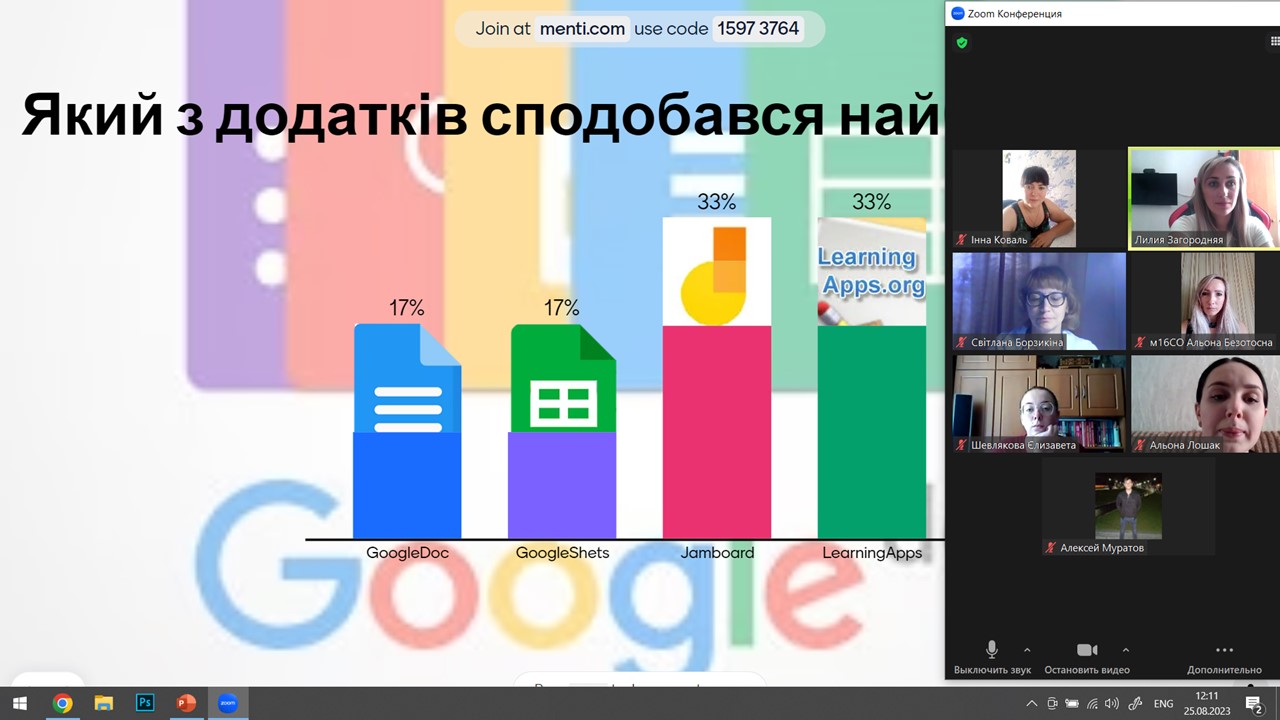Click the Jamboard logo atop its bar
The width and height of the screenshot is (1280, 720).
717,272
